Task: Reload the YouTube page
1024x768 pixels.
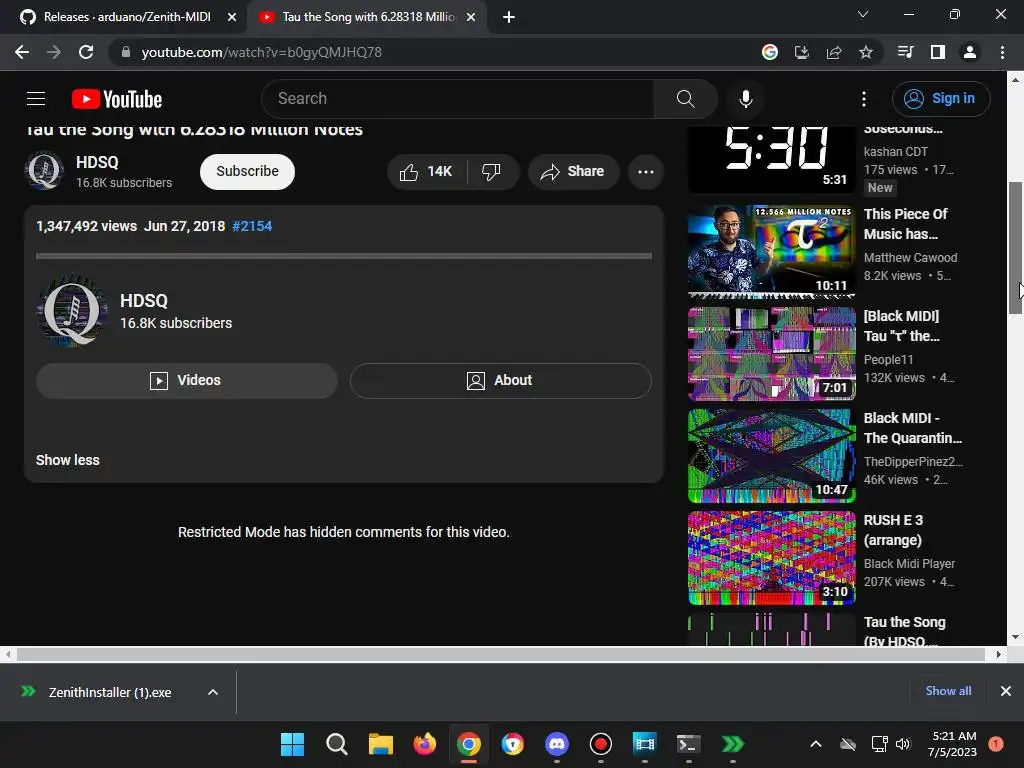Action: [x=86, y=52]
